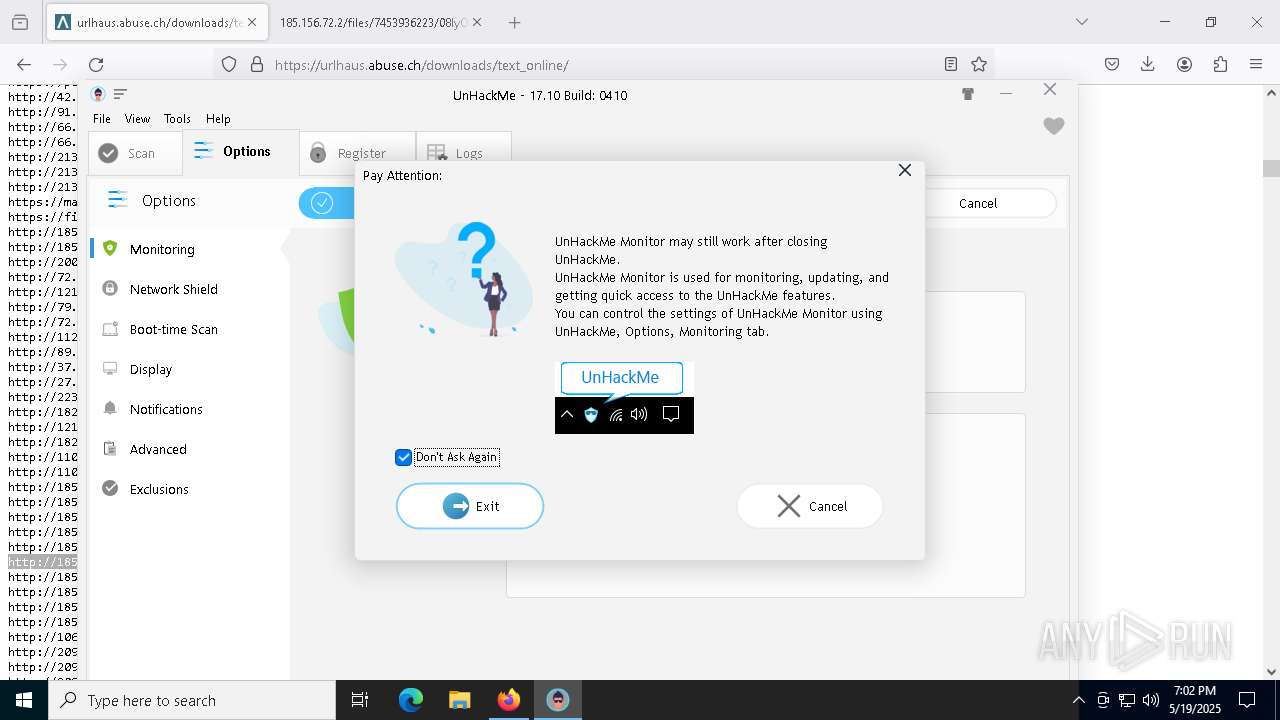
Task: Click the Network Shield lock icon
Action: (x=110, y=288)
